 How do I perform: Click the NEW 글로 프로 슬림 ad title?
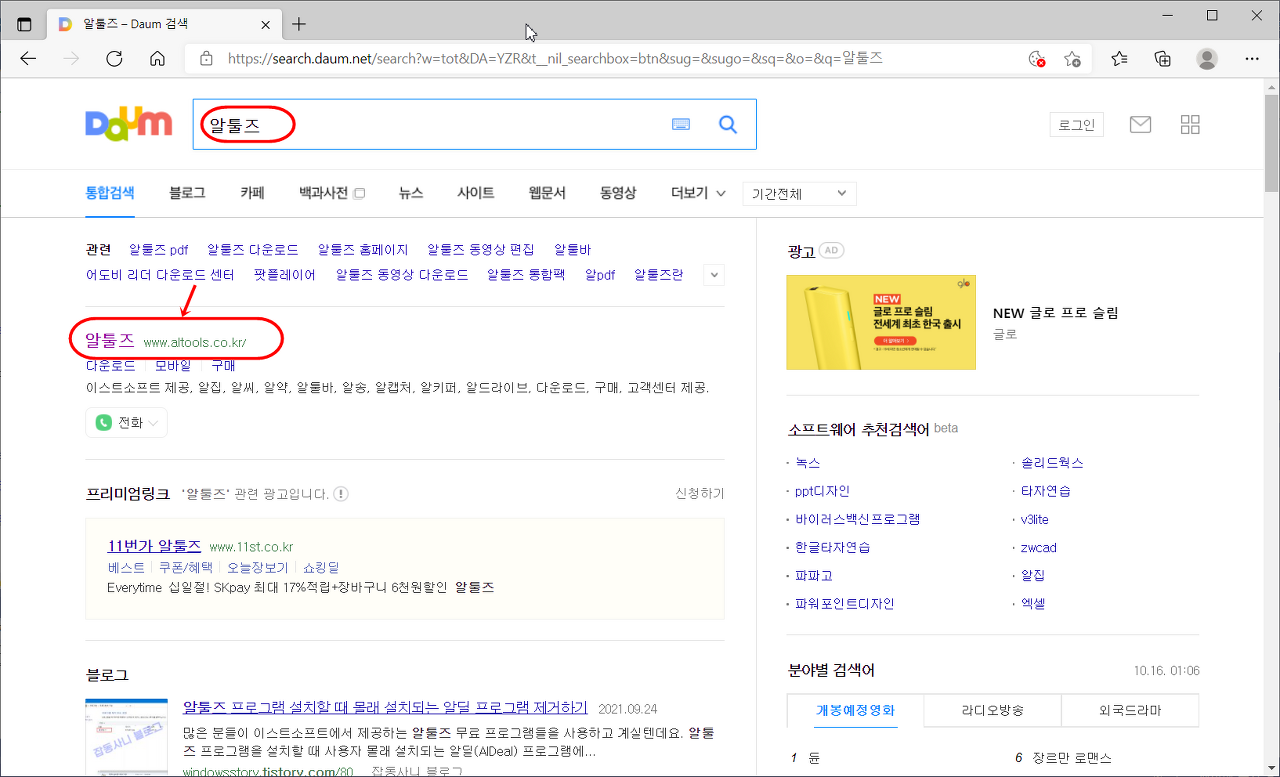pyautogui.click(x=1055, y=313)
